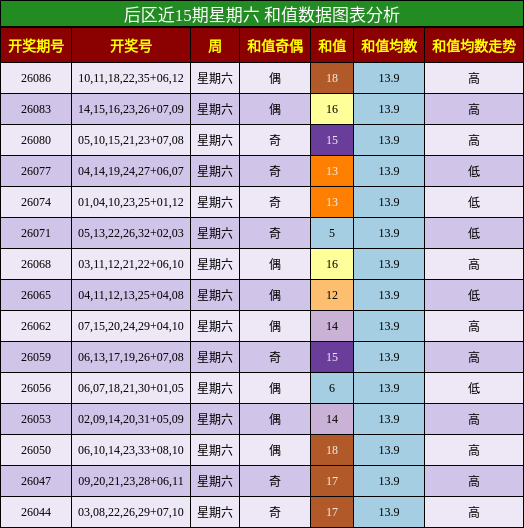The width and height of the screenshot is (524, 528).
Task: Select parity '奇' in row 26080
Action: click(x=275, y=140)
